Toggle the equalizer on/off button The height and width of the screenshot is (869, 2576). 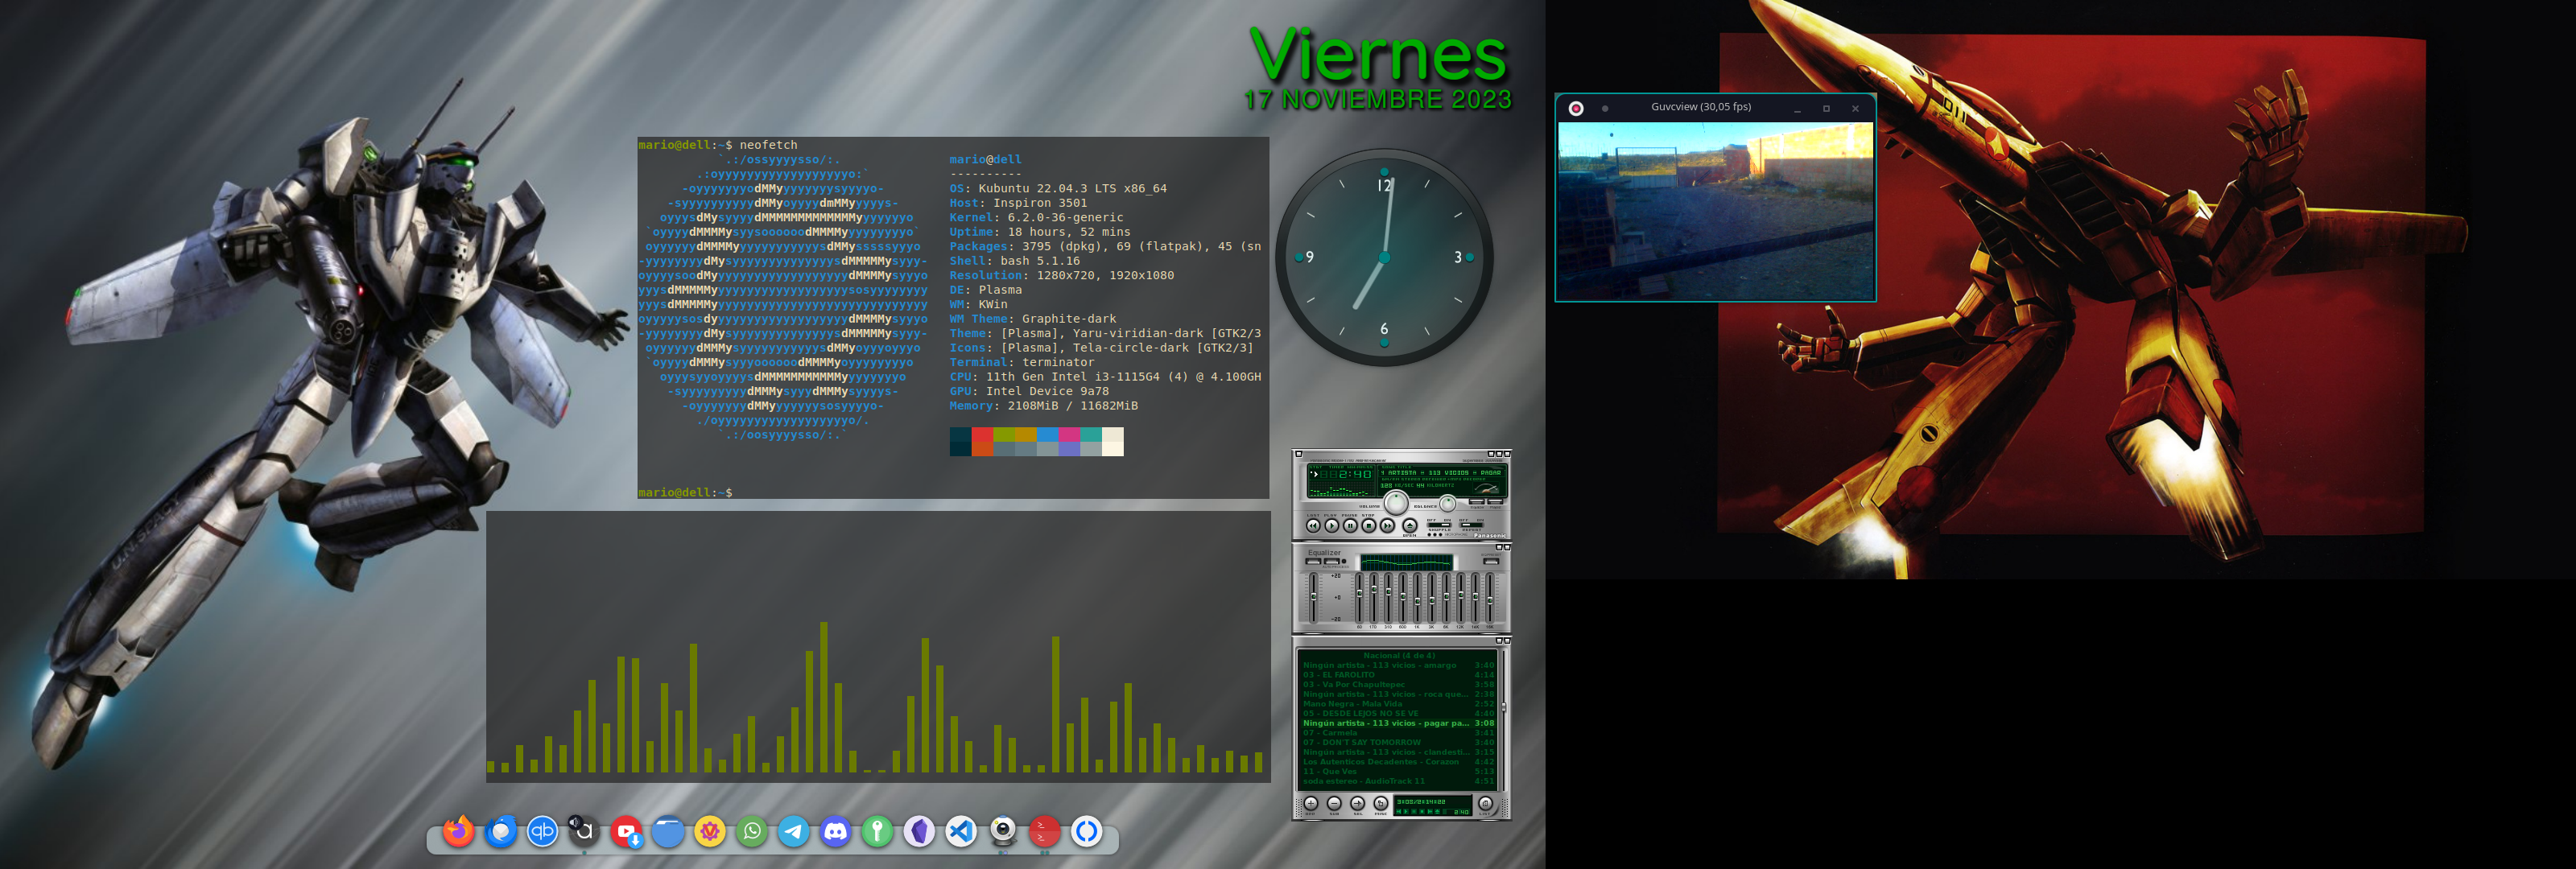coord(1313,561)
